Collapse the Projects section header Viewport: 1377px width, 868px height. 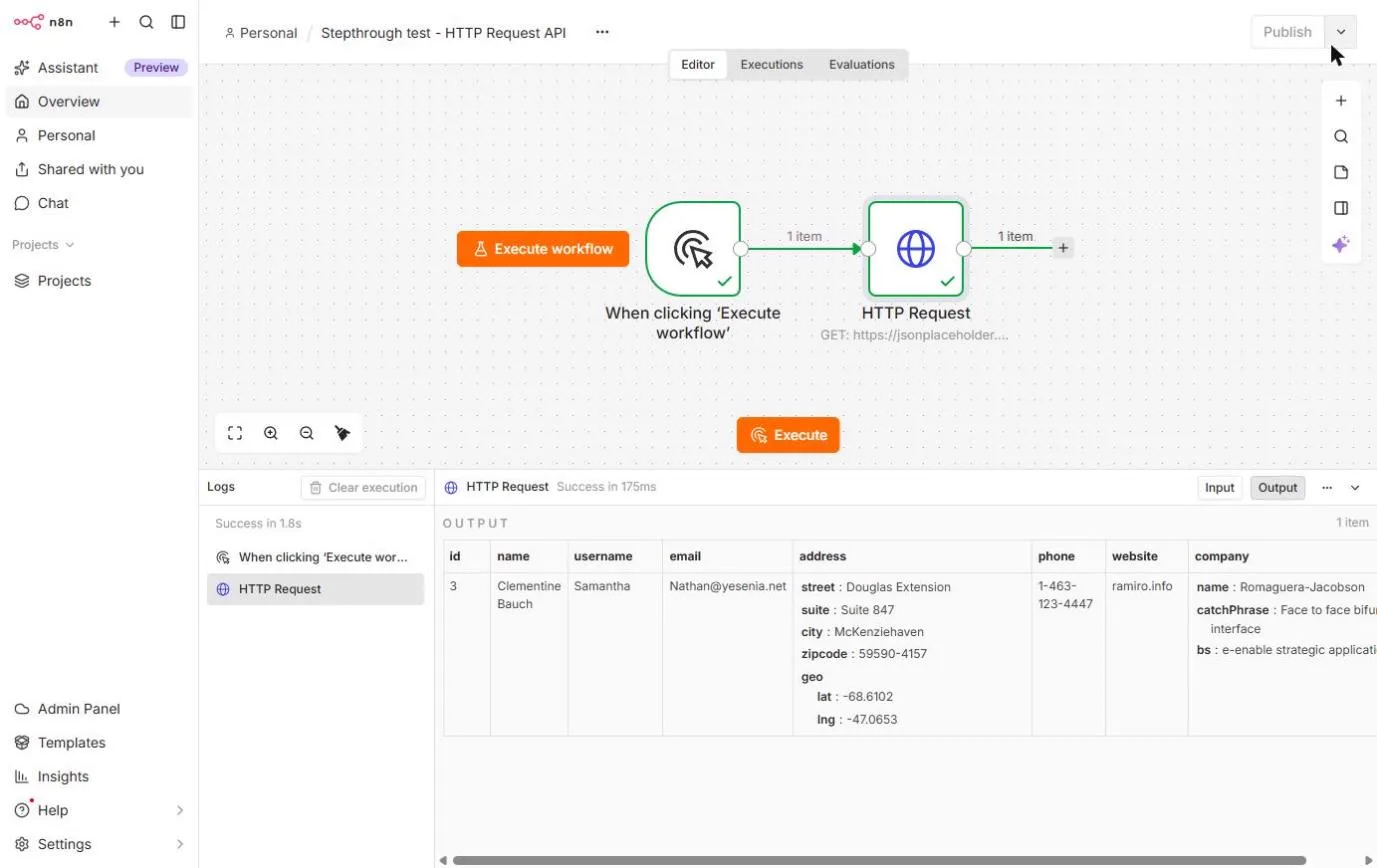tap(43, 245)
